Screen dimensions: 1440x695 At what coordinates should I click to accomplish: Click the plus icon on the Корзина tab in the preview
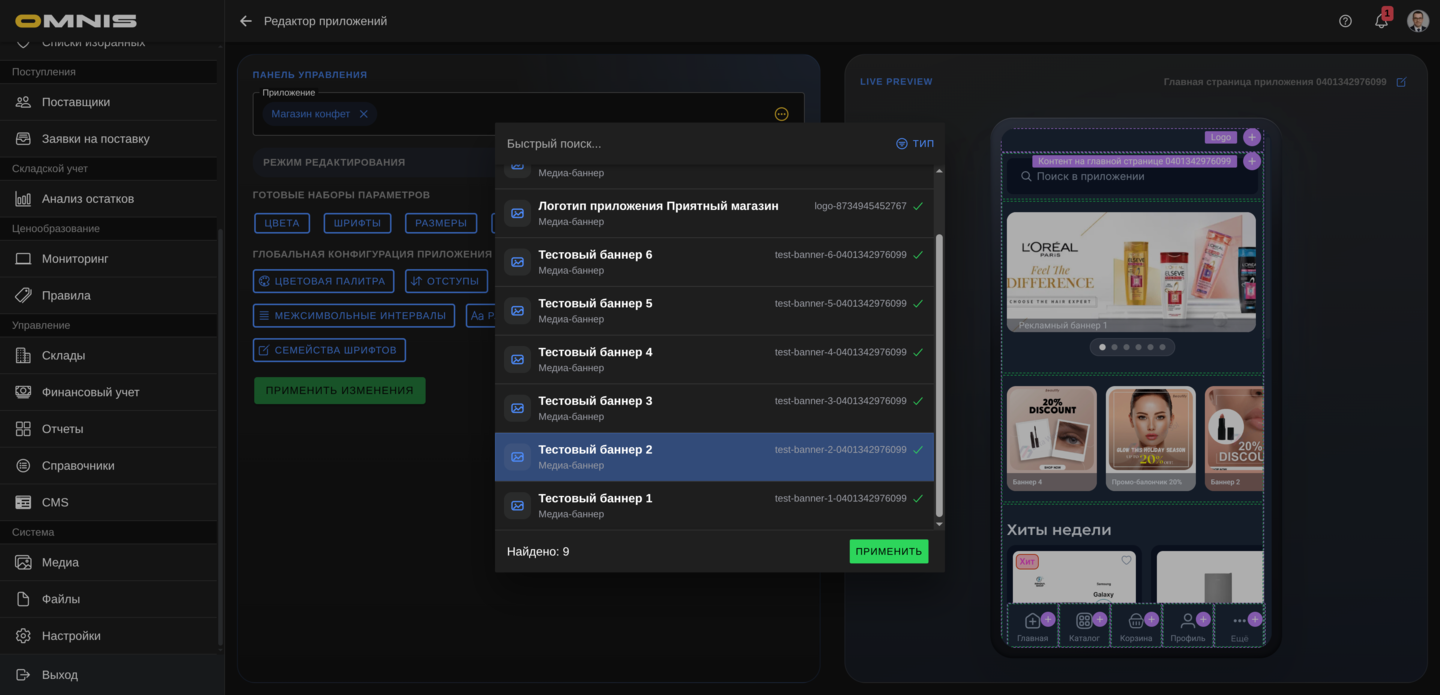click(1151, 619)
